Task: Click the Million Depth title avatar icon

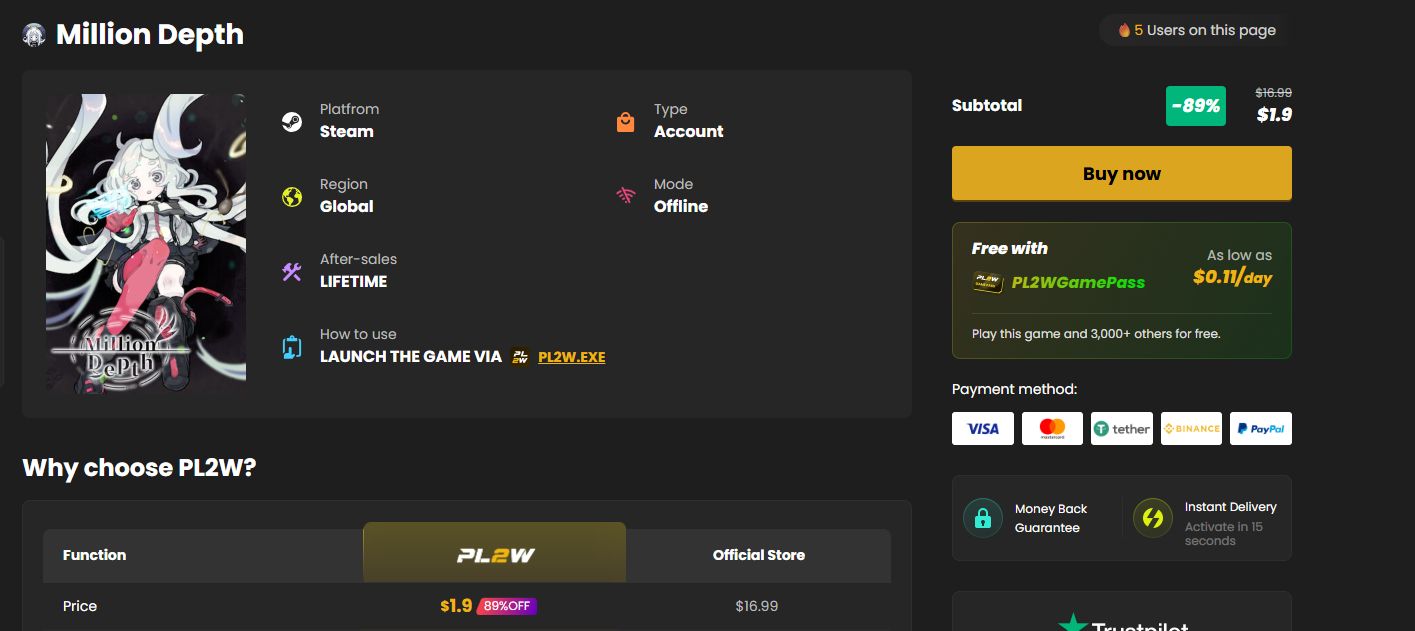Action: point(35,35)
